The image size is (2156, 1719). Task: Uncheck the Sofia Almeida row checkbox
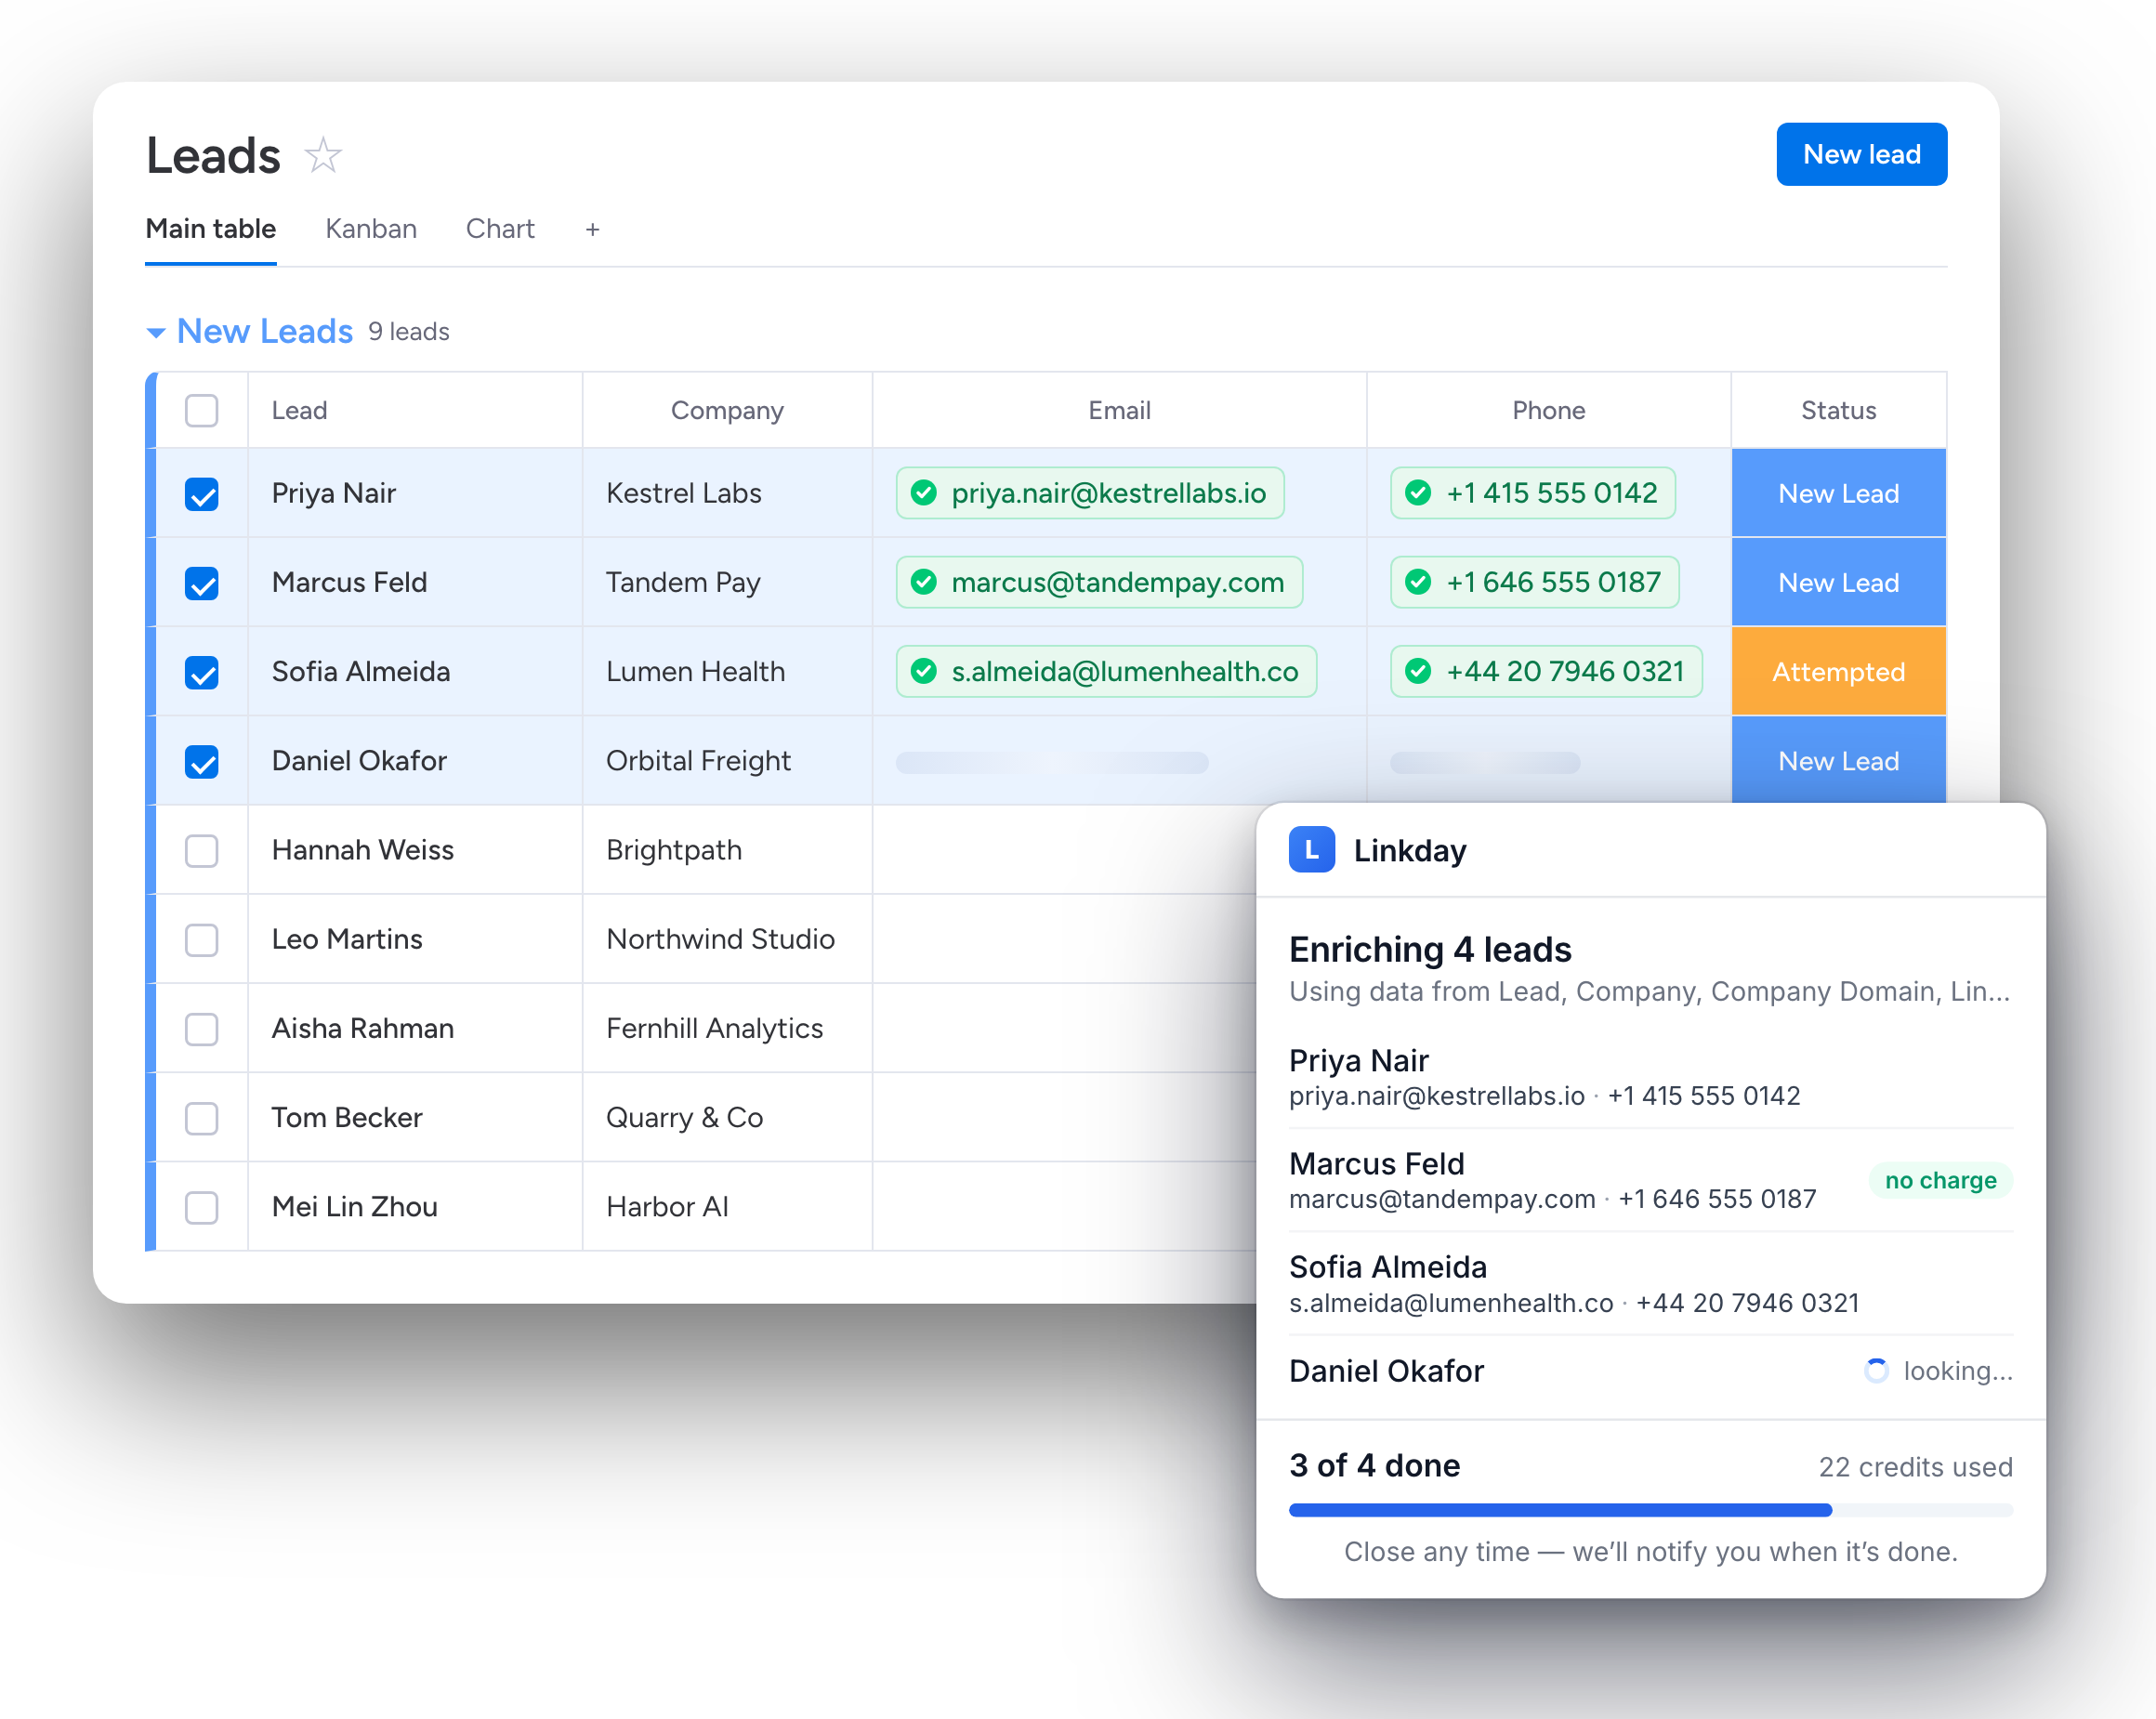click(202, 672)
